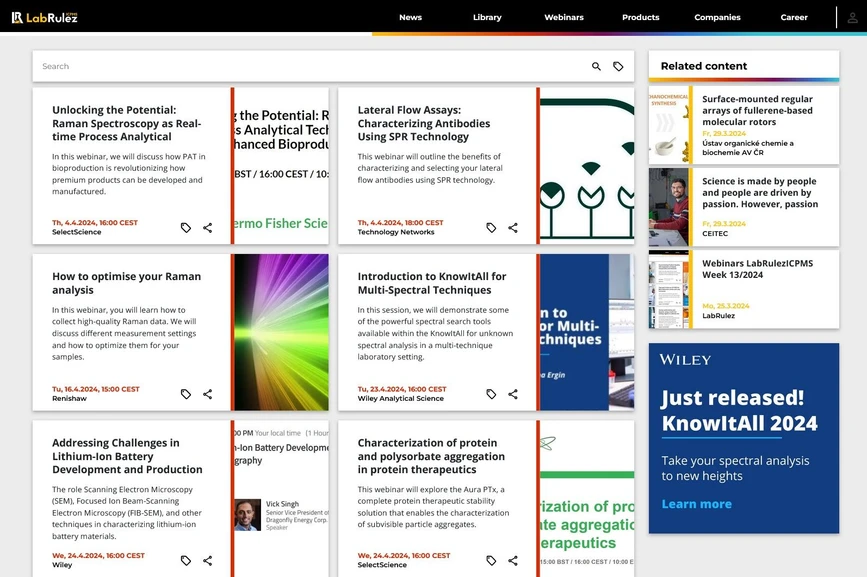Viewport: 867px width, 577px height.
Task: Click the Thermo Fisher webinar banner image
Action: point(281,166)
